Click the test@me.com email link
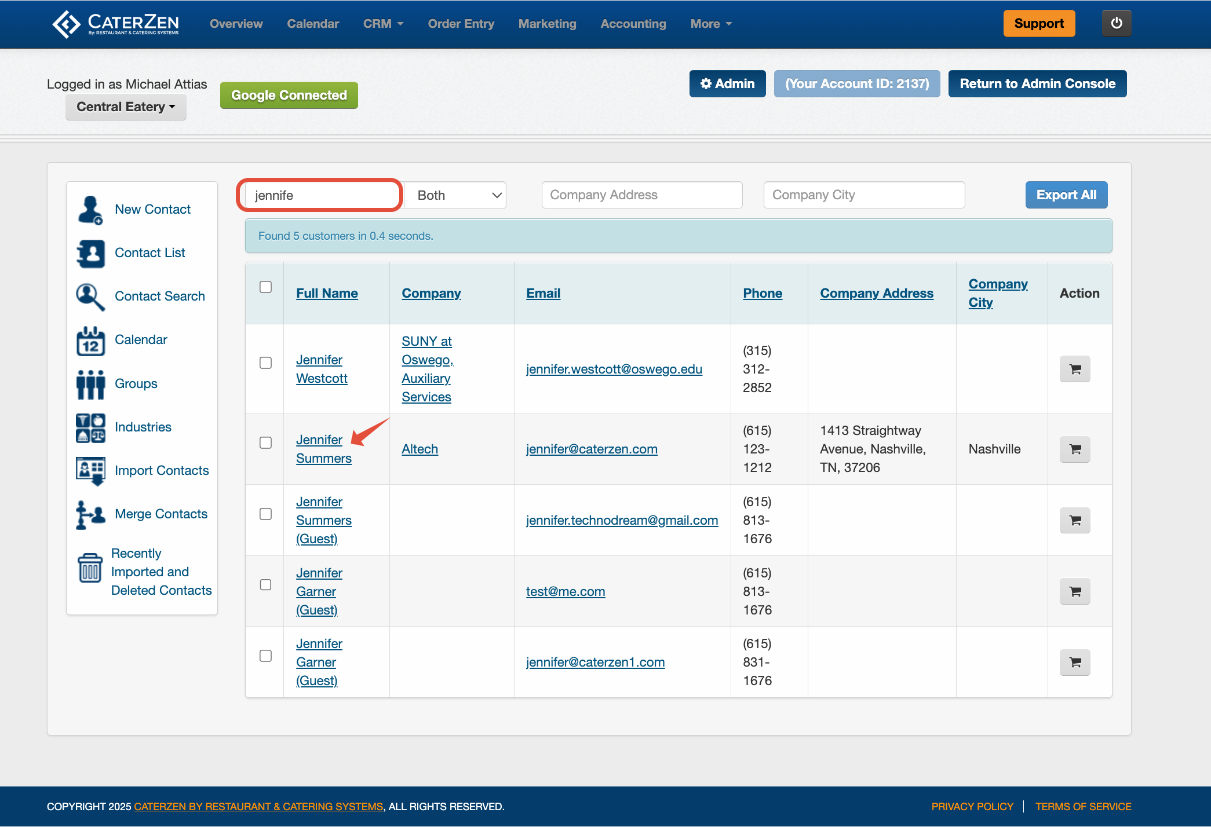This screenshot has width=1211, height=827. click(x=566, y=591)
